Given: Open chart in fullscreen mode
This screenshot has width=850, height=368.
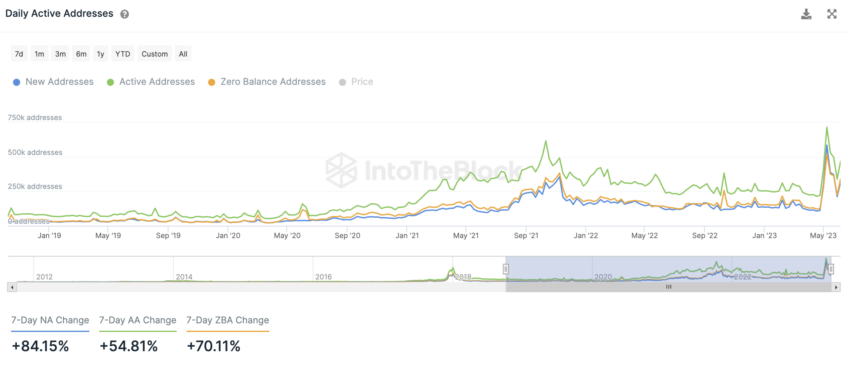Looking at the screenshot, I should click(x=832, y=14).
